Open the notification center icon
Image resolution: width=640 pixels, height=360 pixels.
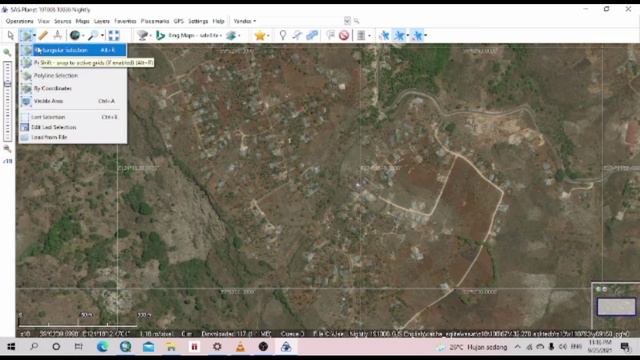625,347
